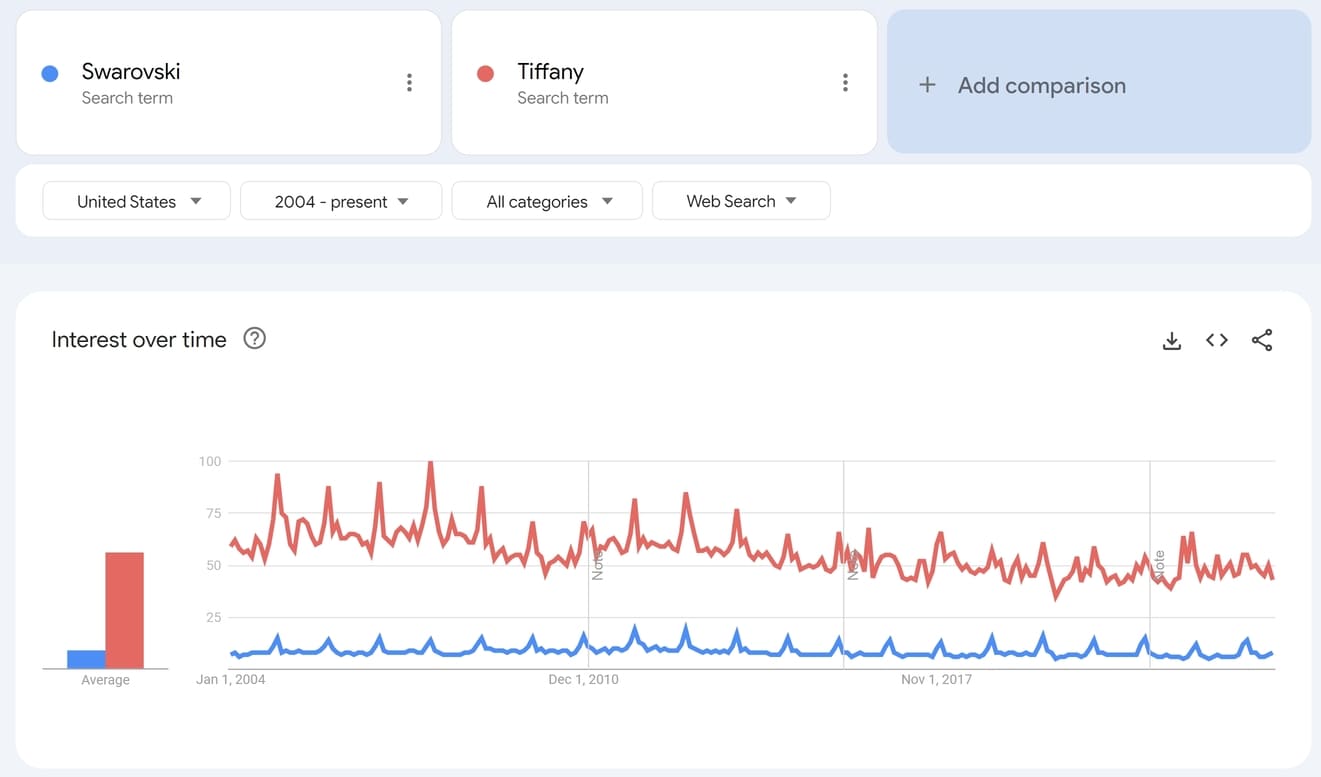Open the All categories dropdown
Viewport: 1321px width, 777px height.
(546, 200)
